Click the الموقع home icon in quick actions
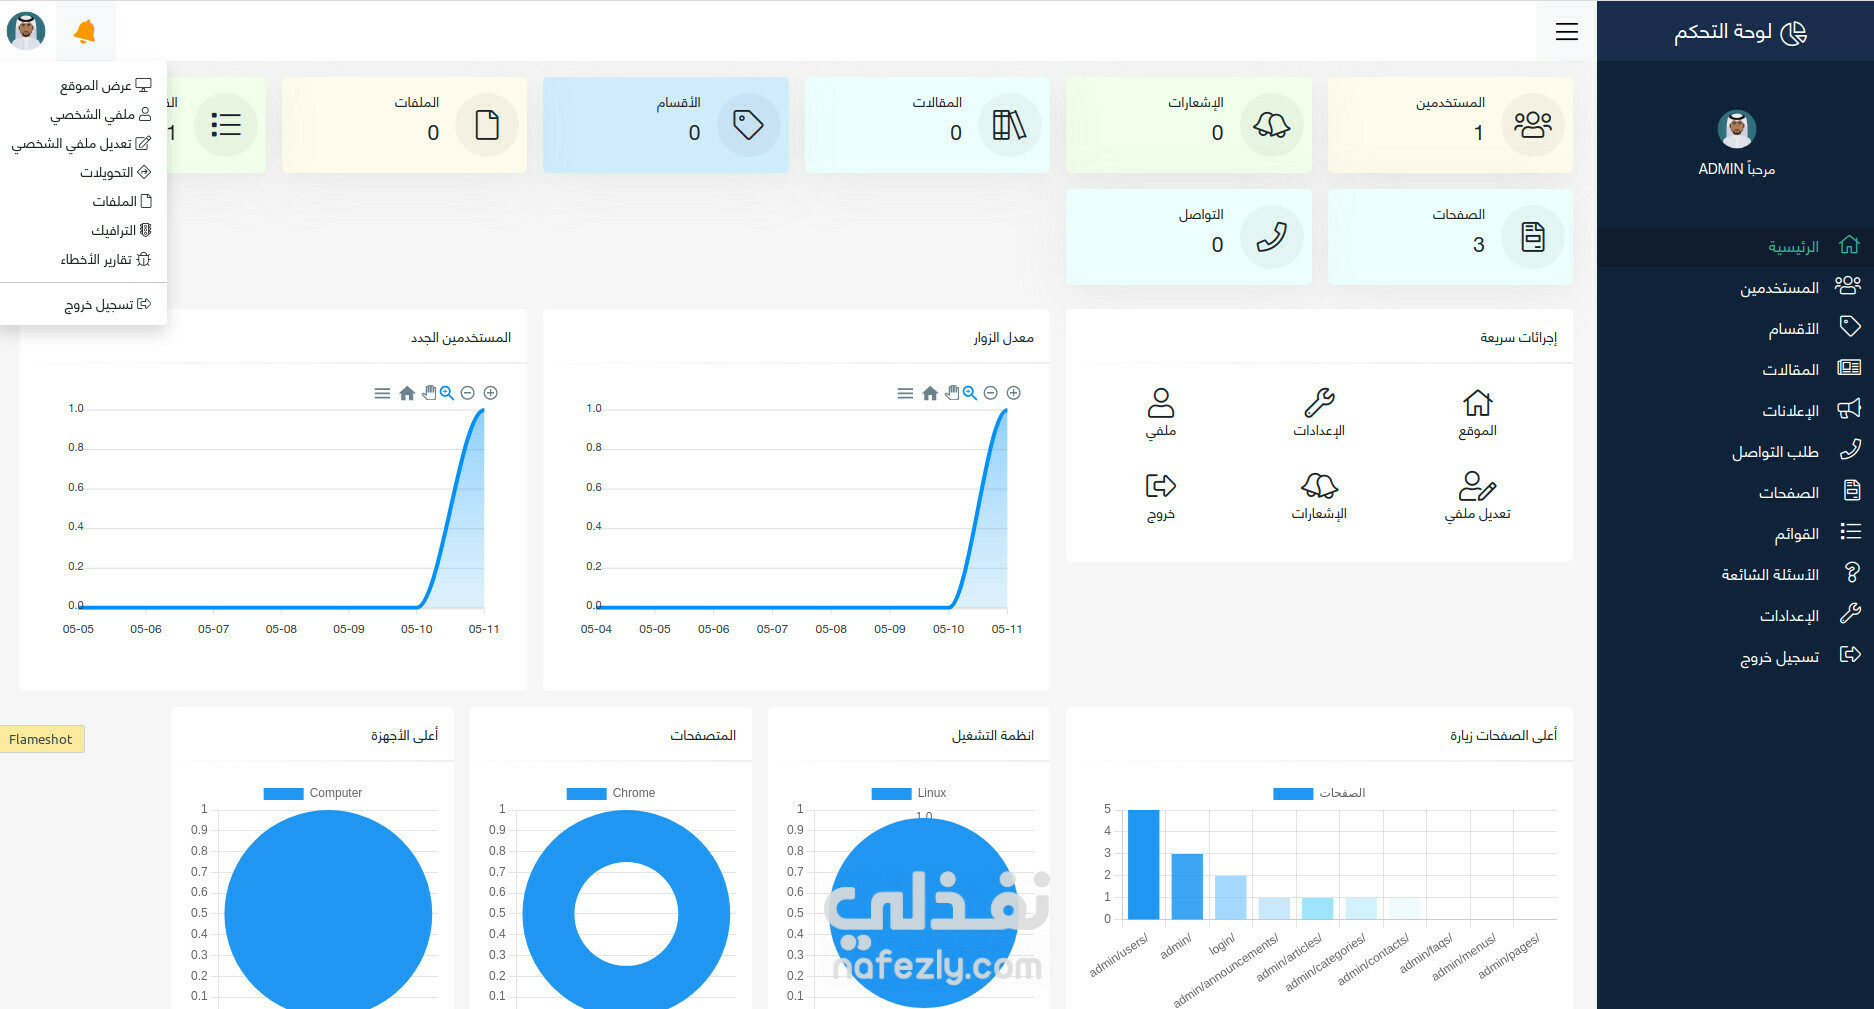 pos(1477,402)
